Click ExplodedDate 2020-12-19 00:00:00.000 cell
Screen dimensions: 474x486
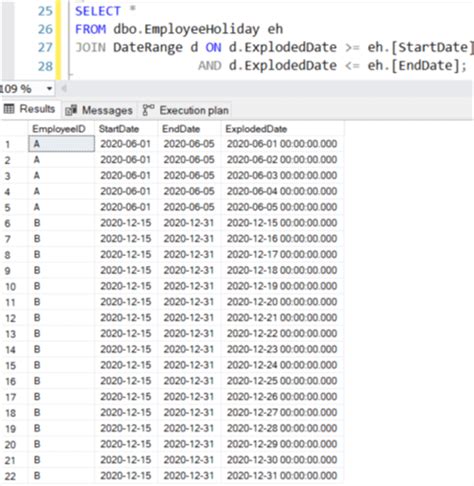click(x=283, y=286)
